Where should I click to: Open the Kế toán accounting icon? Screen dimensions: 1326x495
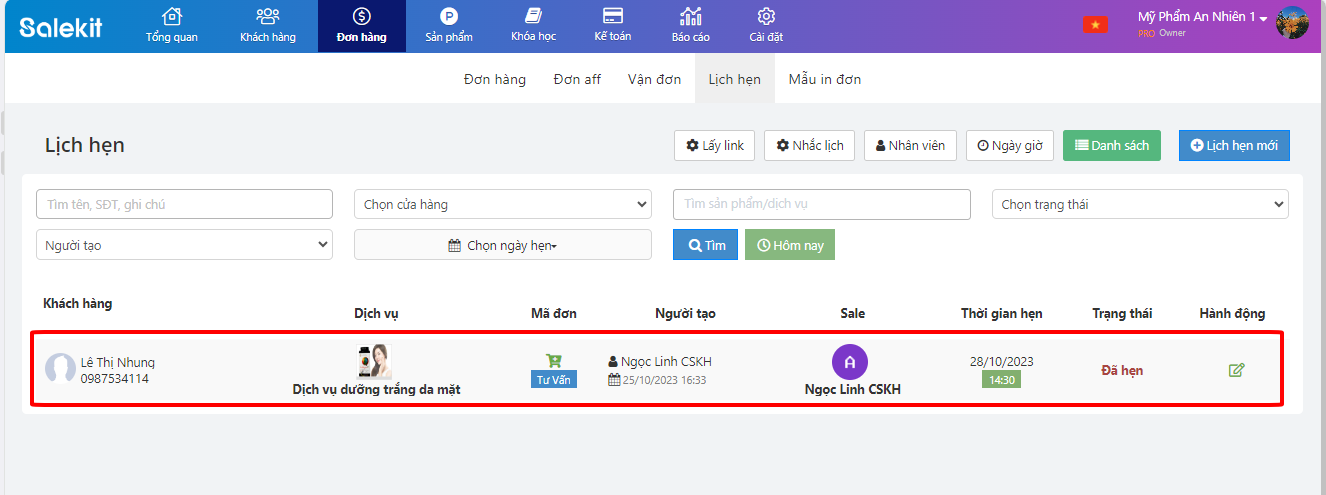[613, 17]
